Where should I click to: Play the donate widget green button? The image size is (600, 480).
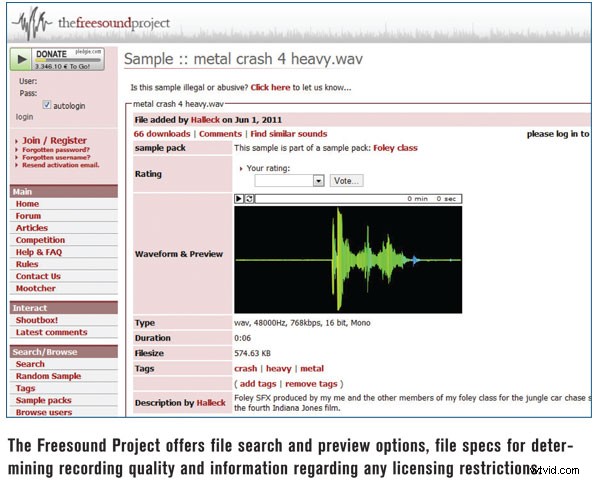pos(21,59)
